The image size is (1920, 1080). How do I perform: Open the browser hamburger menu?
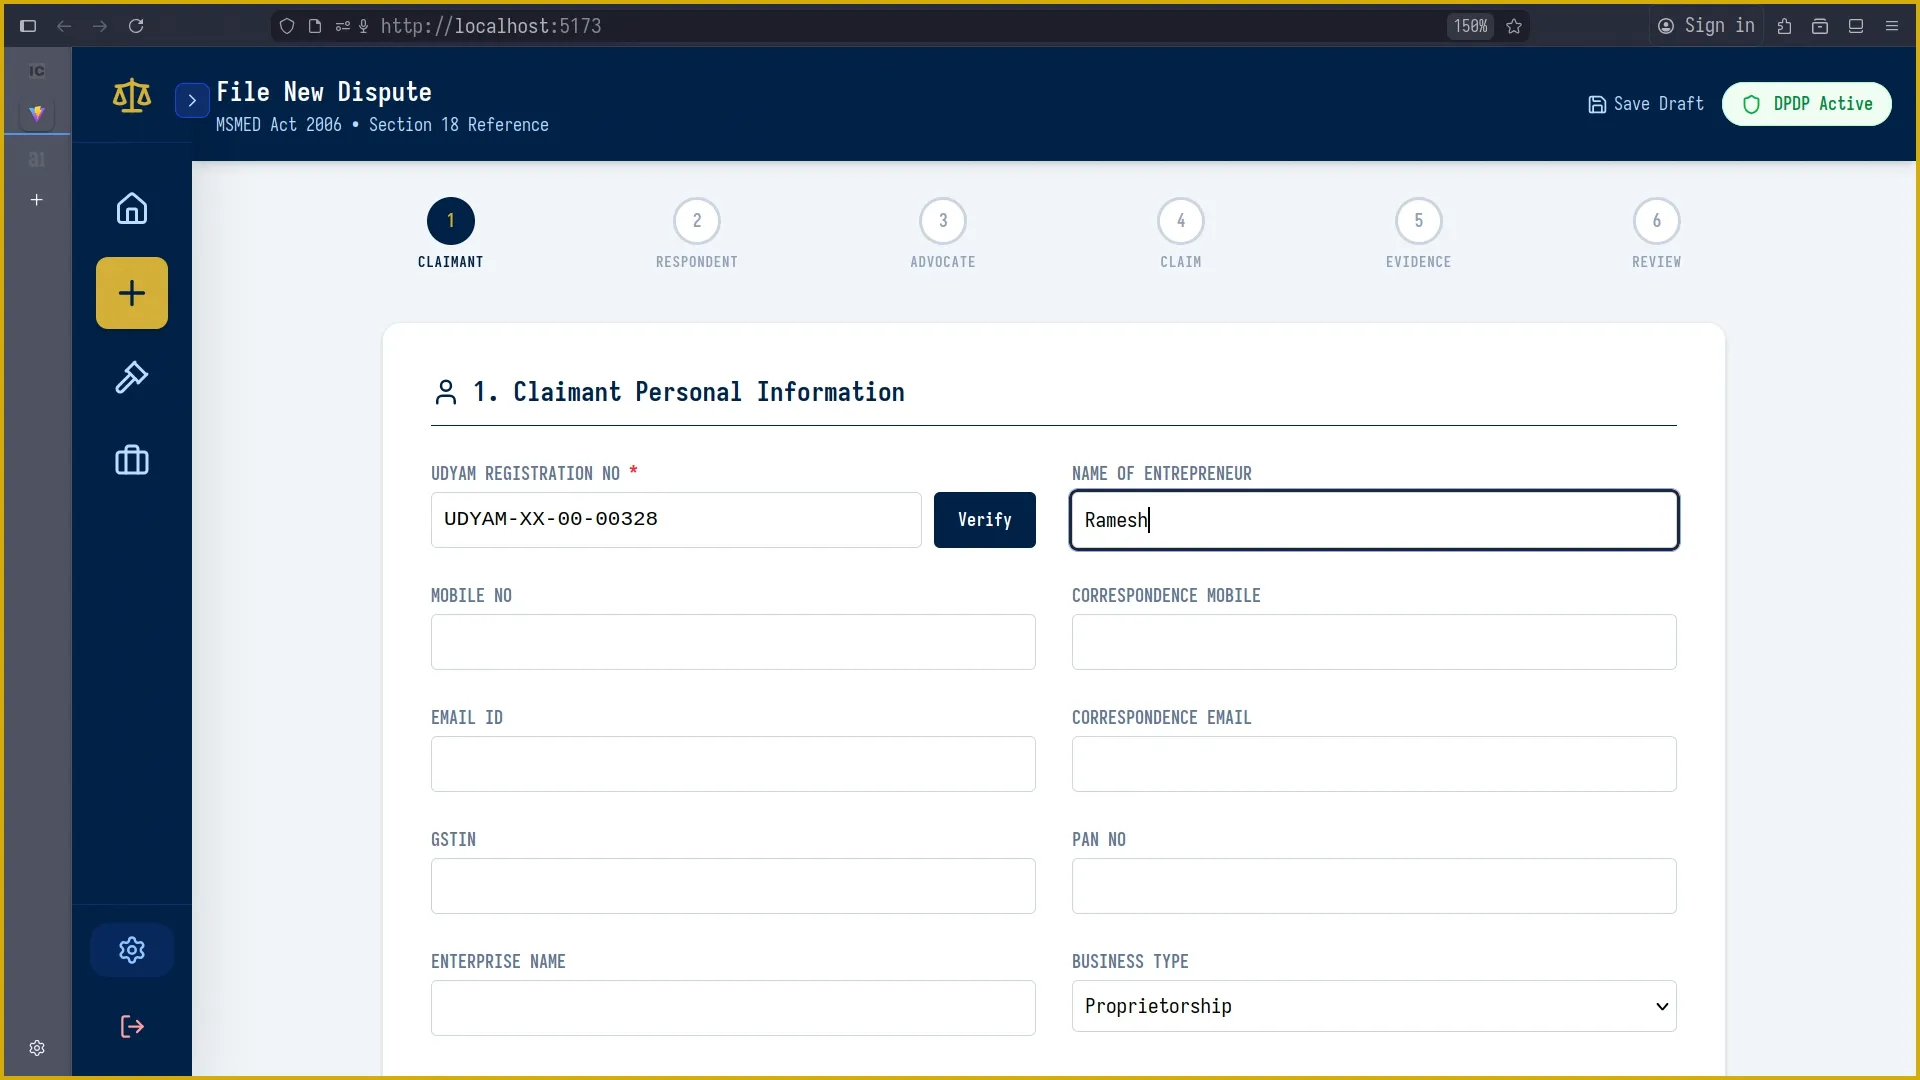tap(1892, 26)
